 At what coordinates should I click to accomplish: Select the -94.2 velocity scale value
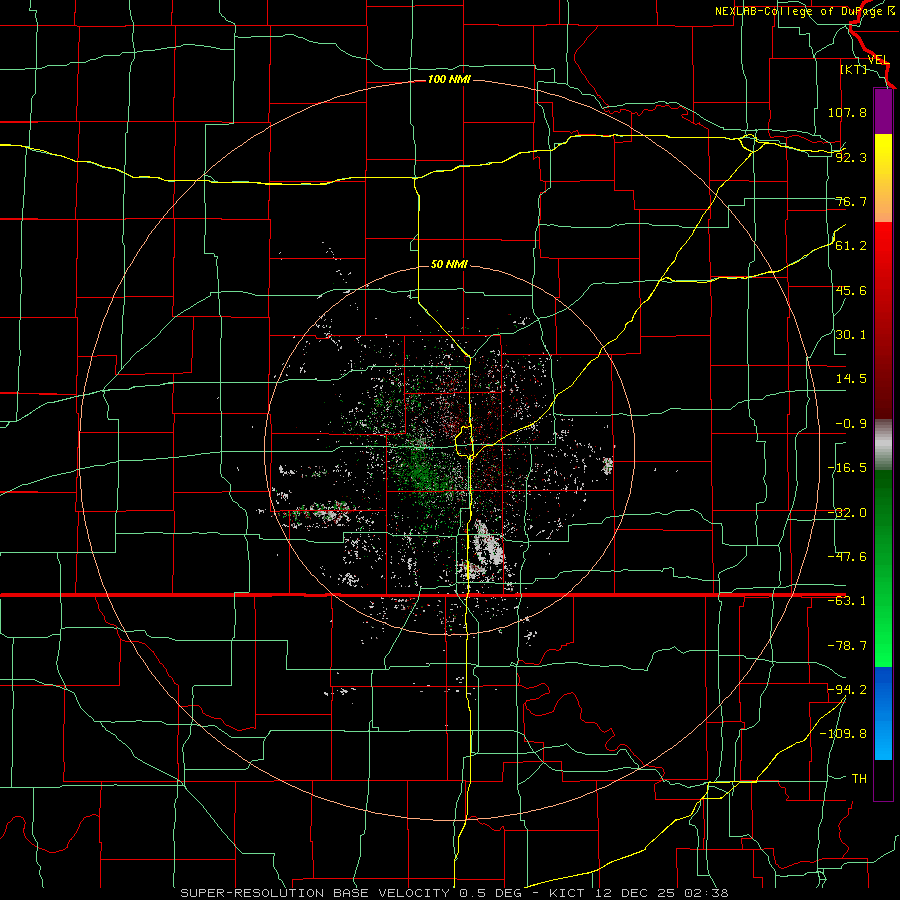847,689
